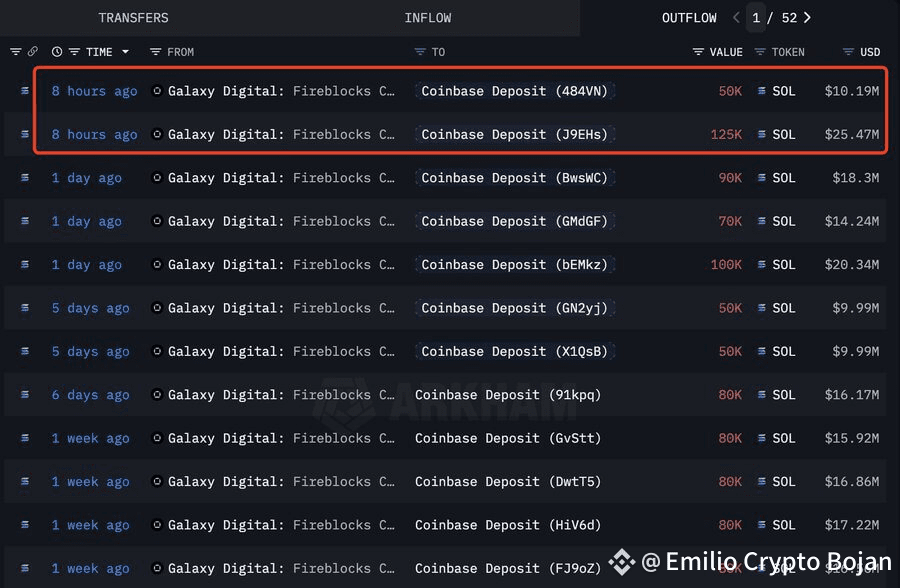Click Solana chain icon in bEMkz row

tap(25, 265)
